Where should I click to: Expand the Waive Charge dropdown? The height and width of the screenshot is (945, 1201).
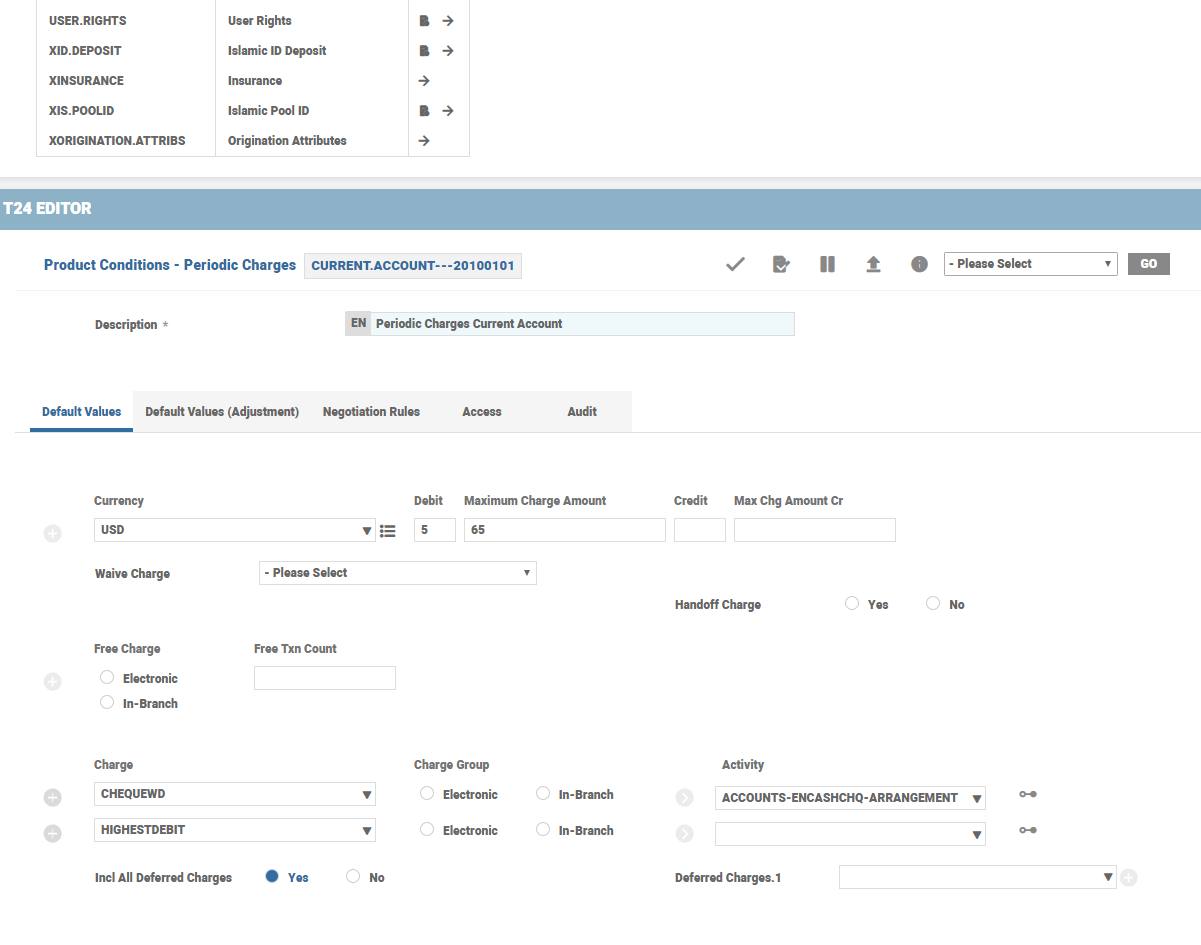pos(397,573)
